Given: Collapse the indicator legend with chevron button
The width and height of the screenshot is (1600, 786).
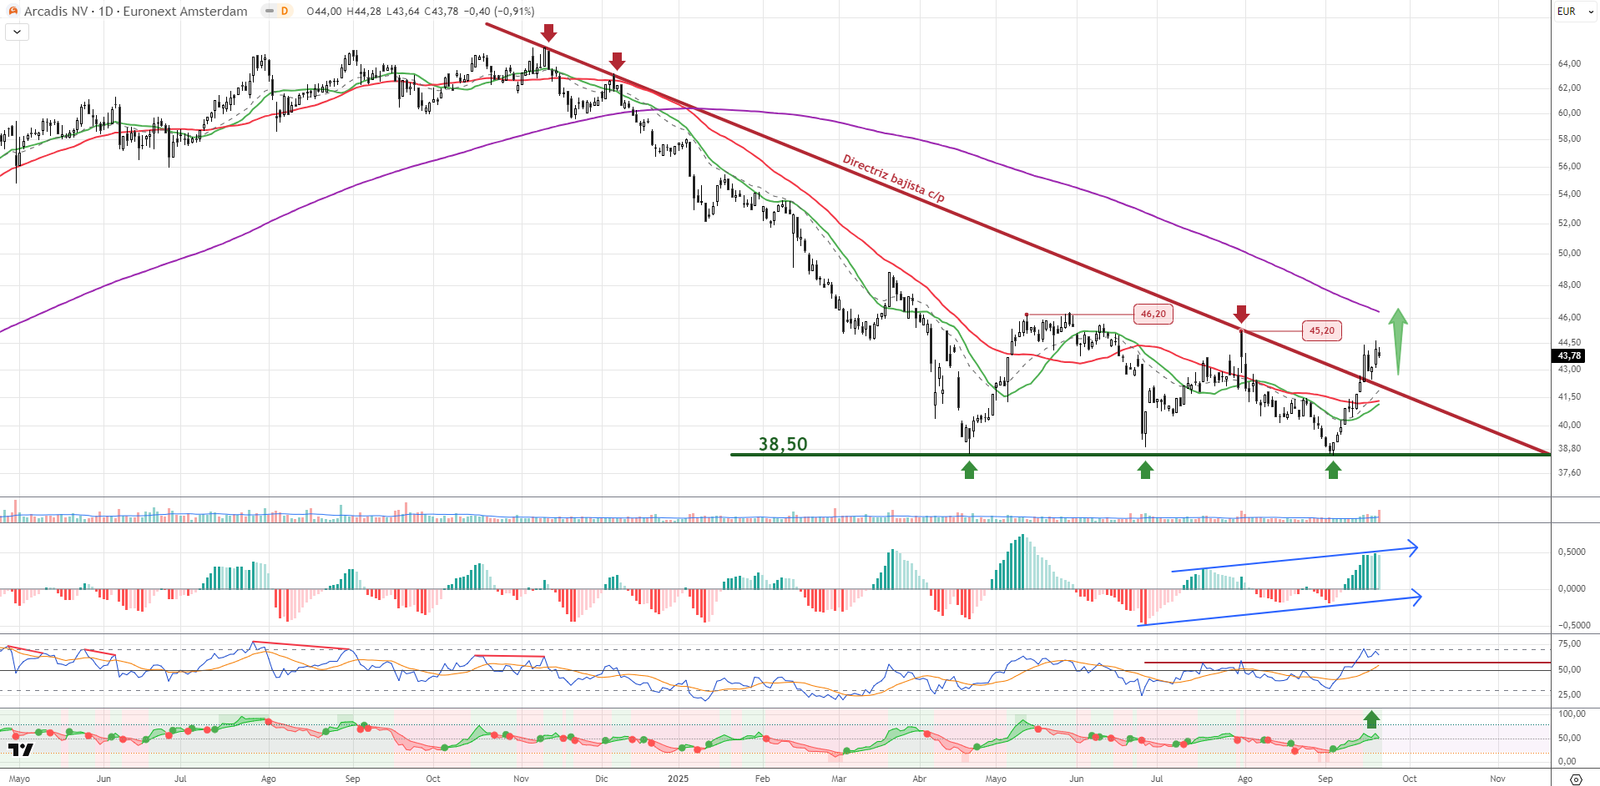Looking at the screenshot, I should click(x=17, y=32).
